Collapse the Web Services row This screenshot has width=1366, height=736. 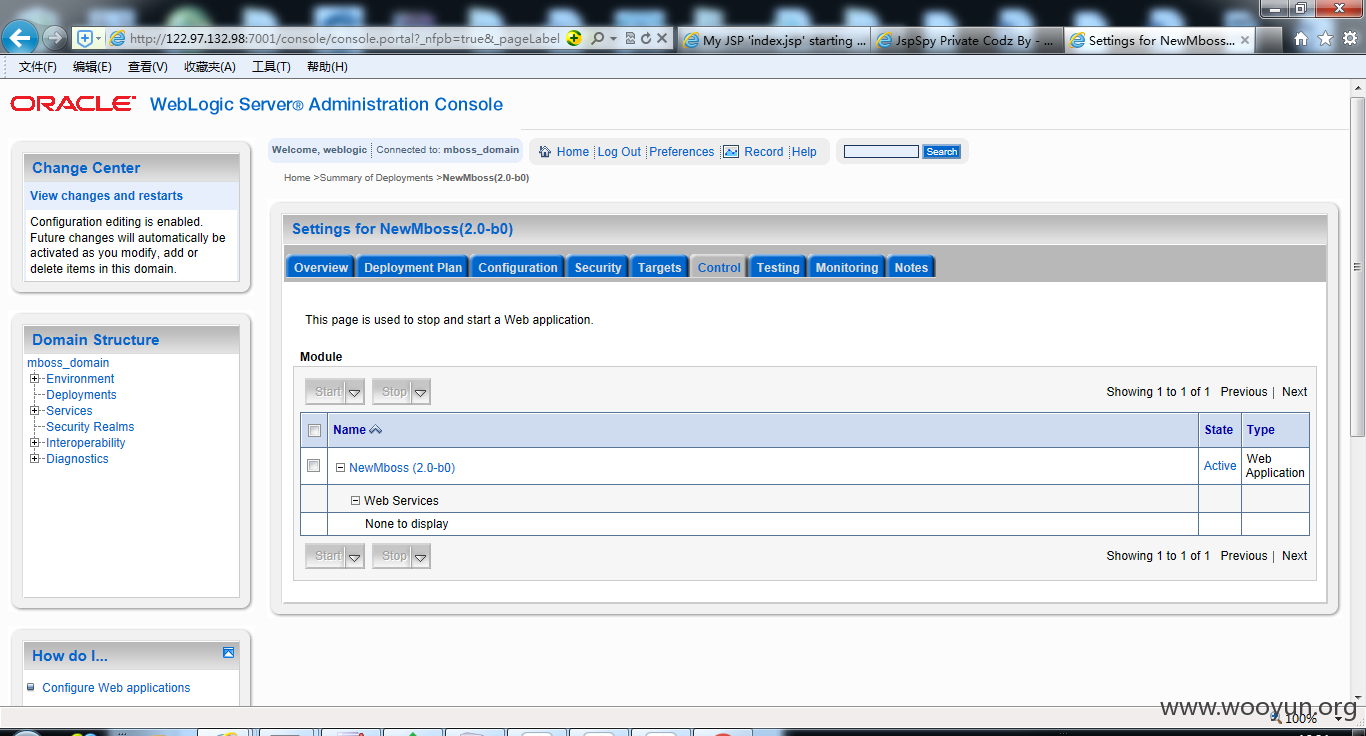(355, 501)
